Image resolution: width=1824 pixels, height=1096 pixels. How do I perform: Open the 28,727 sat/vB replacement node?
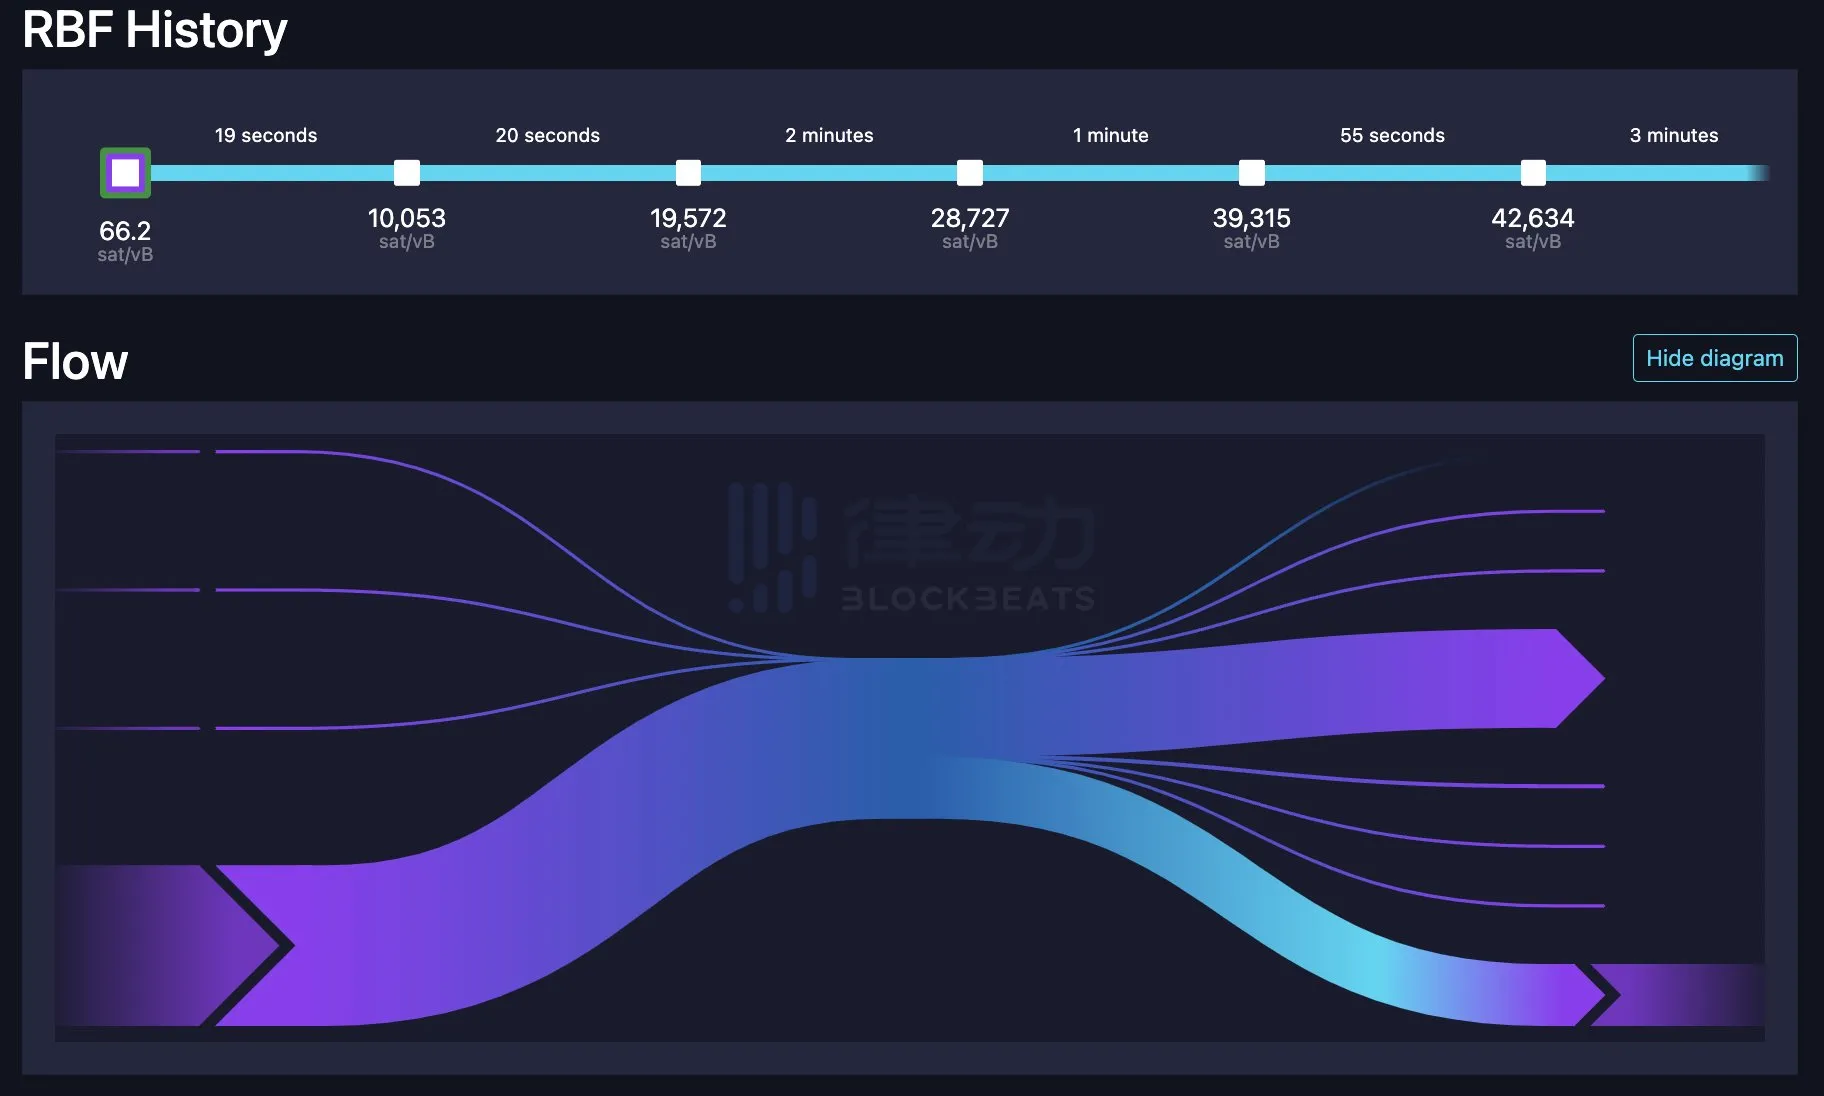[x=969, y=173]
